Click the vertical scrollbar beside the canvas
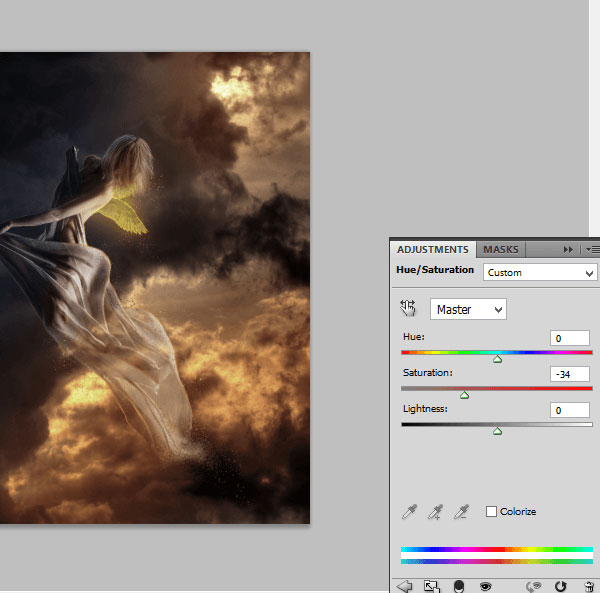Viewport: 600px width, 593px height. [594, 119]
